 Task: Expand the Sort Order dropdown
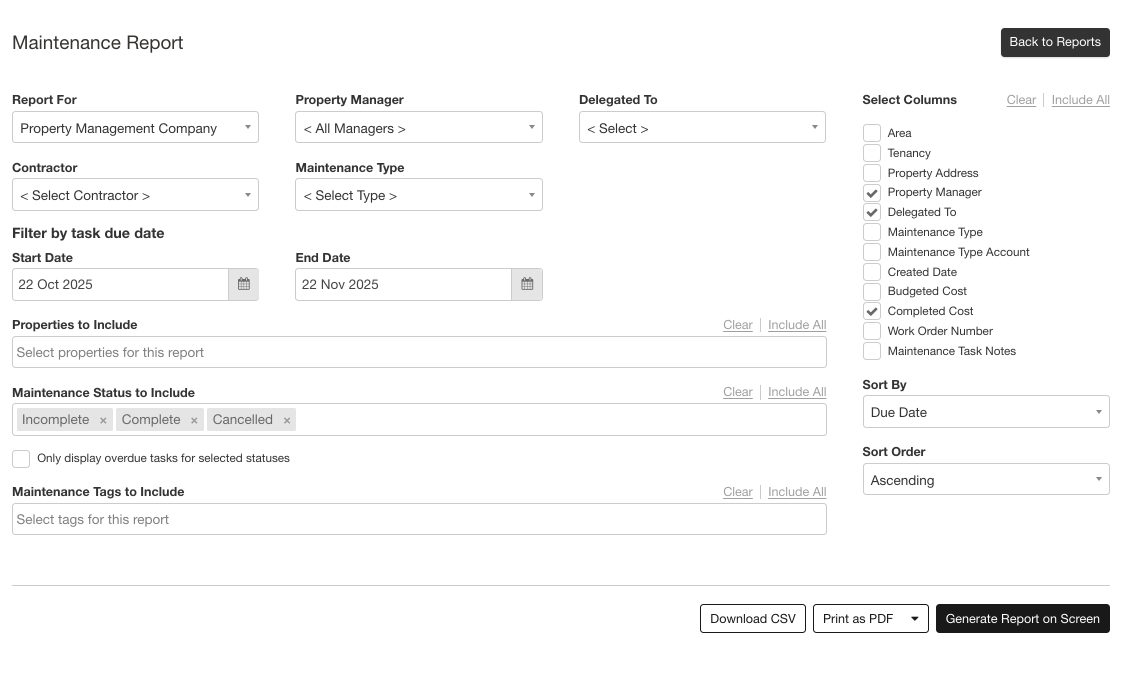coord(985,480)
